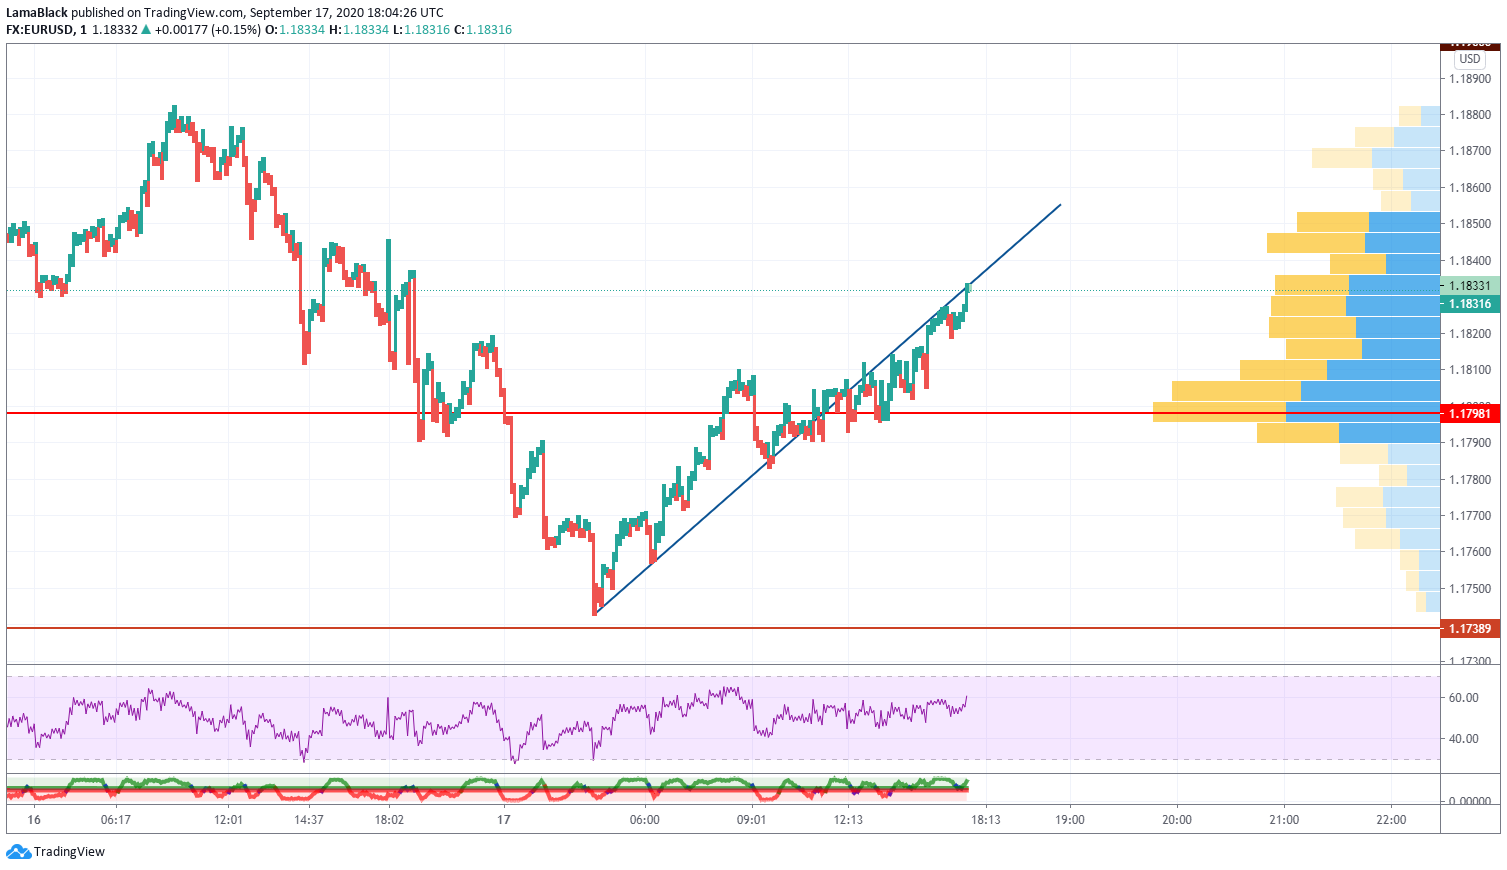Click the 1.17500 price axis label

1470,589
